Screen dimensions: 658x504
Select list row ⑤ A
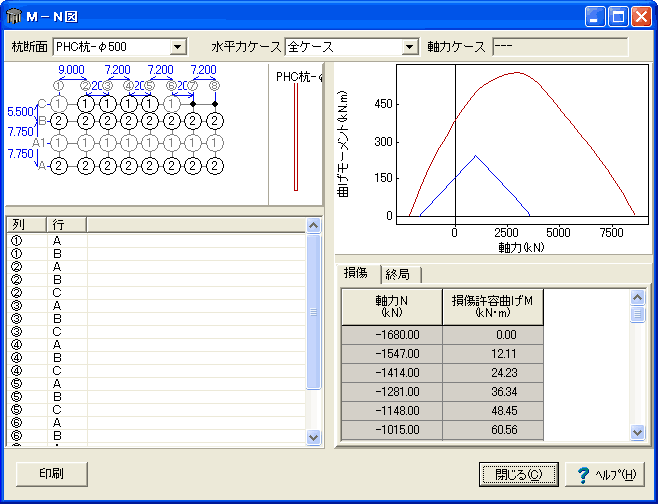(156, 384)
